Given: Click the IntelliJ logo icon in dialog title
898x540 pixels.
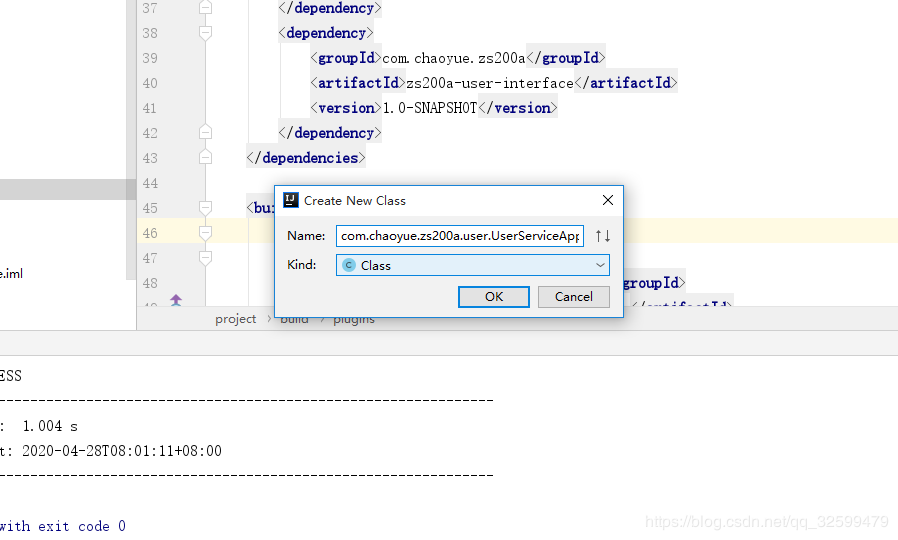Looking at the screenshot, I should click(291, 200).
